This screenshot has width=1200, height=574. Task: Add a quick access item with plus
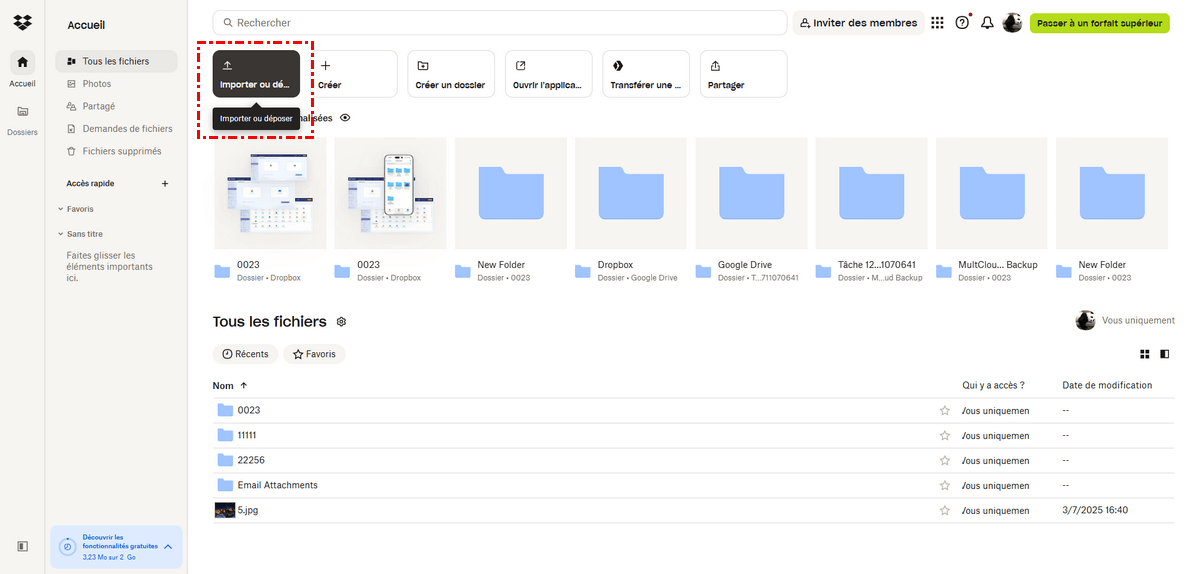165,184
